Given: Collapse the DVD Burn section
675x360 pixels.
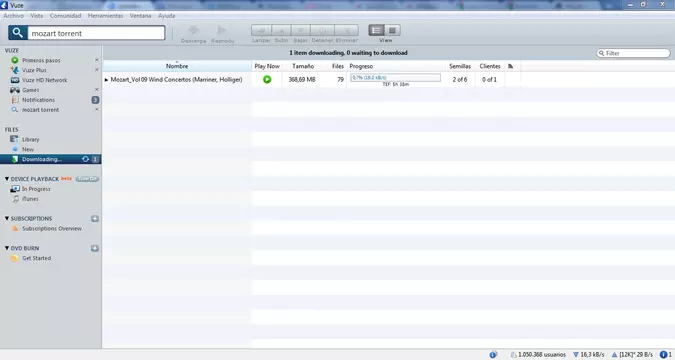Looking at the screenshot, I should 7,248.
